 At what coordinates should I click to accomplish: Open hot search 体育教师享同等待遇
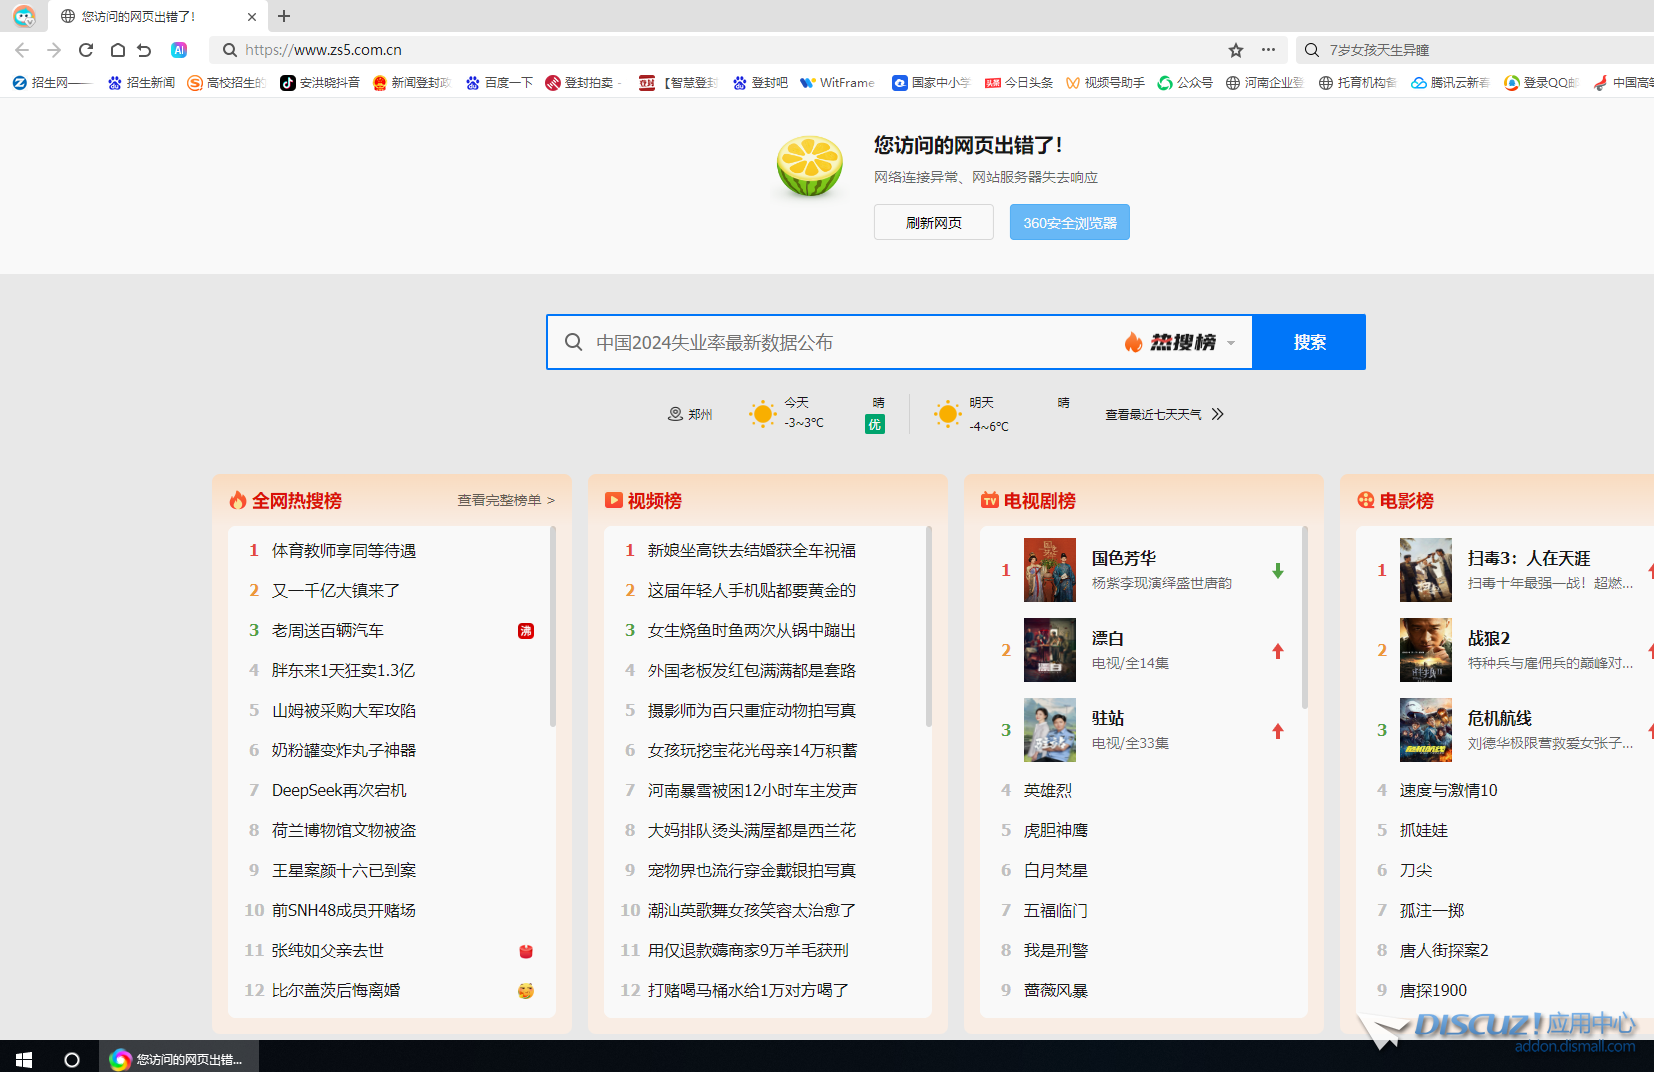(x=344, y=550)
